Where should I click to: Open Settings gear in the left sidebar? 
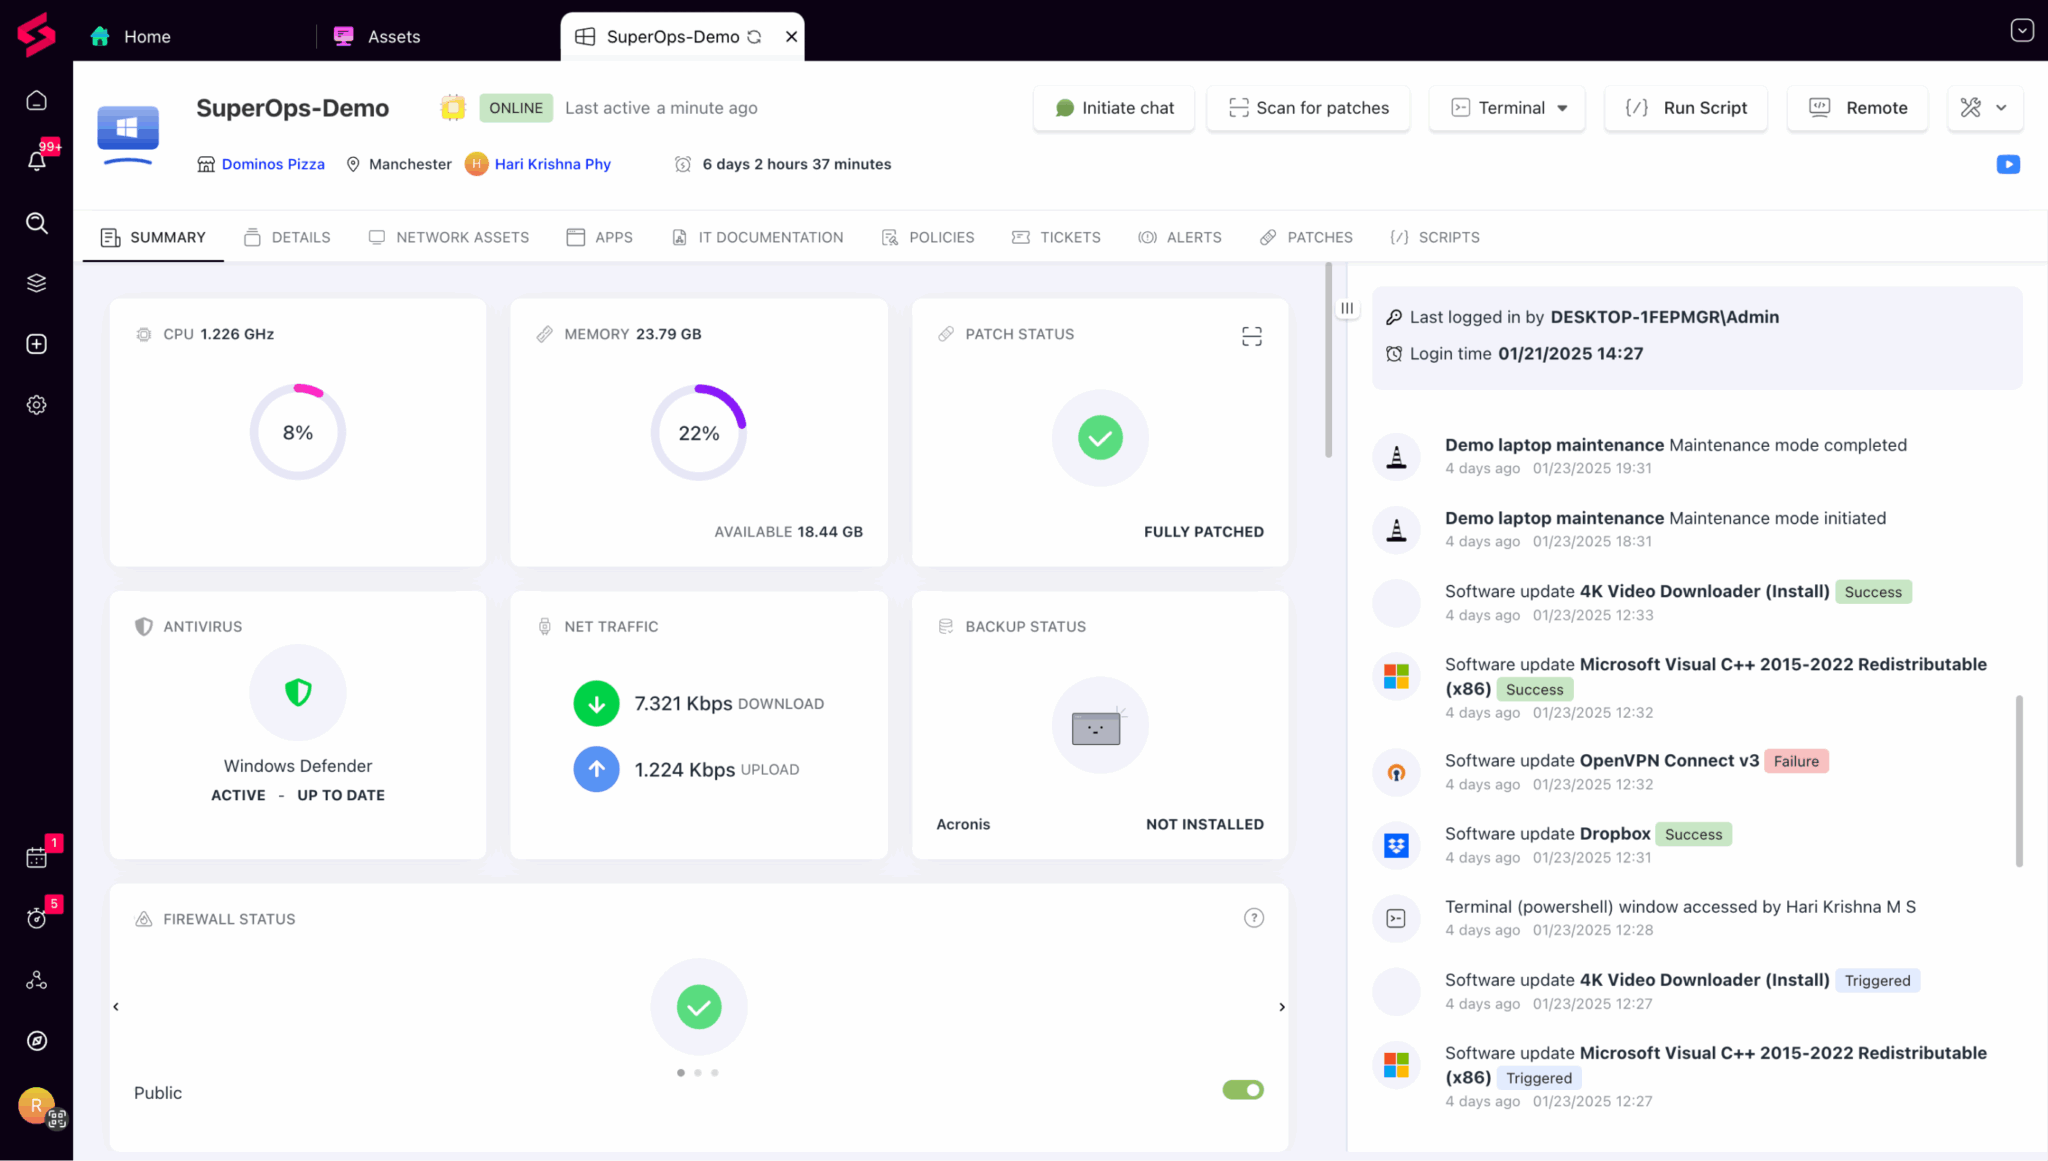coord(37,404)
